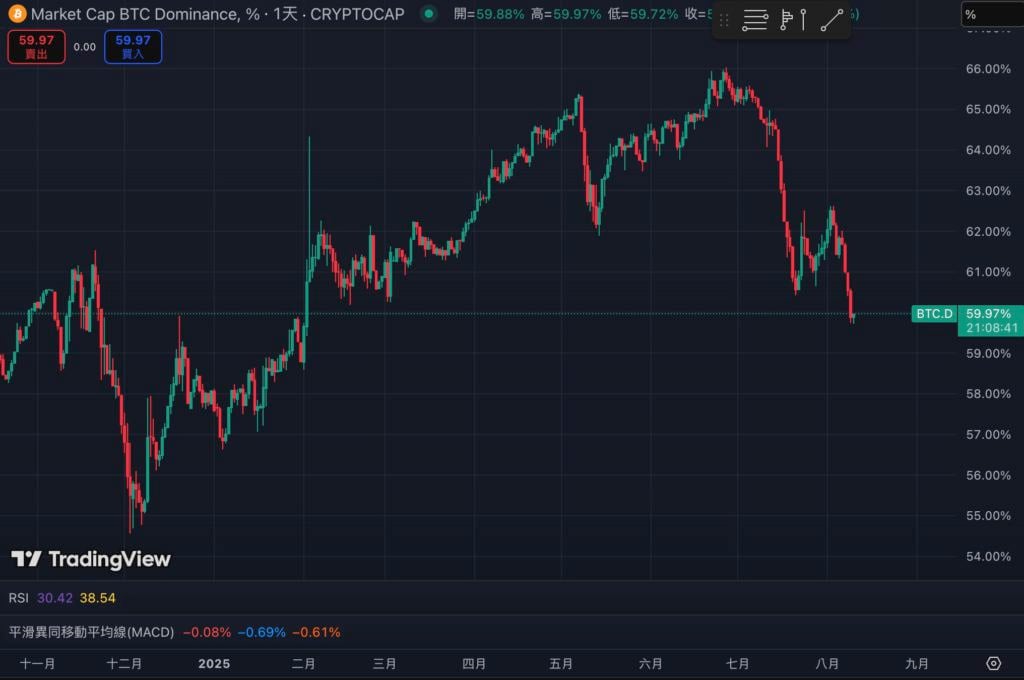
Task: Click the 九月 month label on the time axis
Action: [916, 663]
